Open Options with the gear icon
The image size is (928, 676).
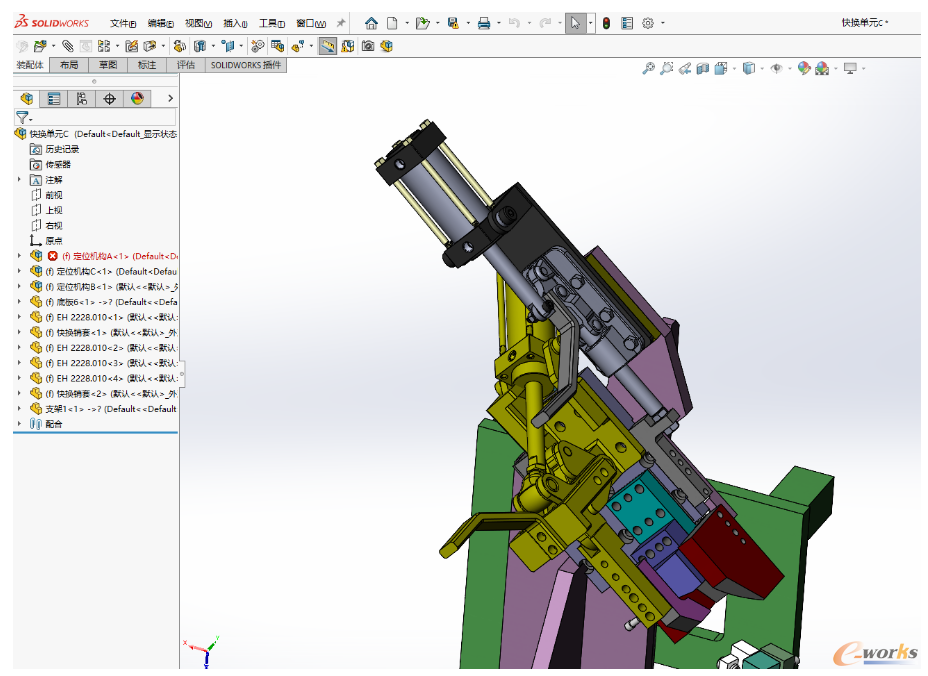tap(648, 23)
